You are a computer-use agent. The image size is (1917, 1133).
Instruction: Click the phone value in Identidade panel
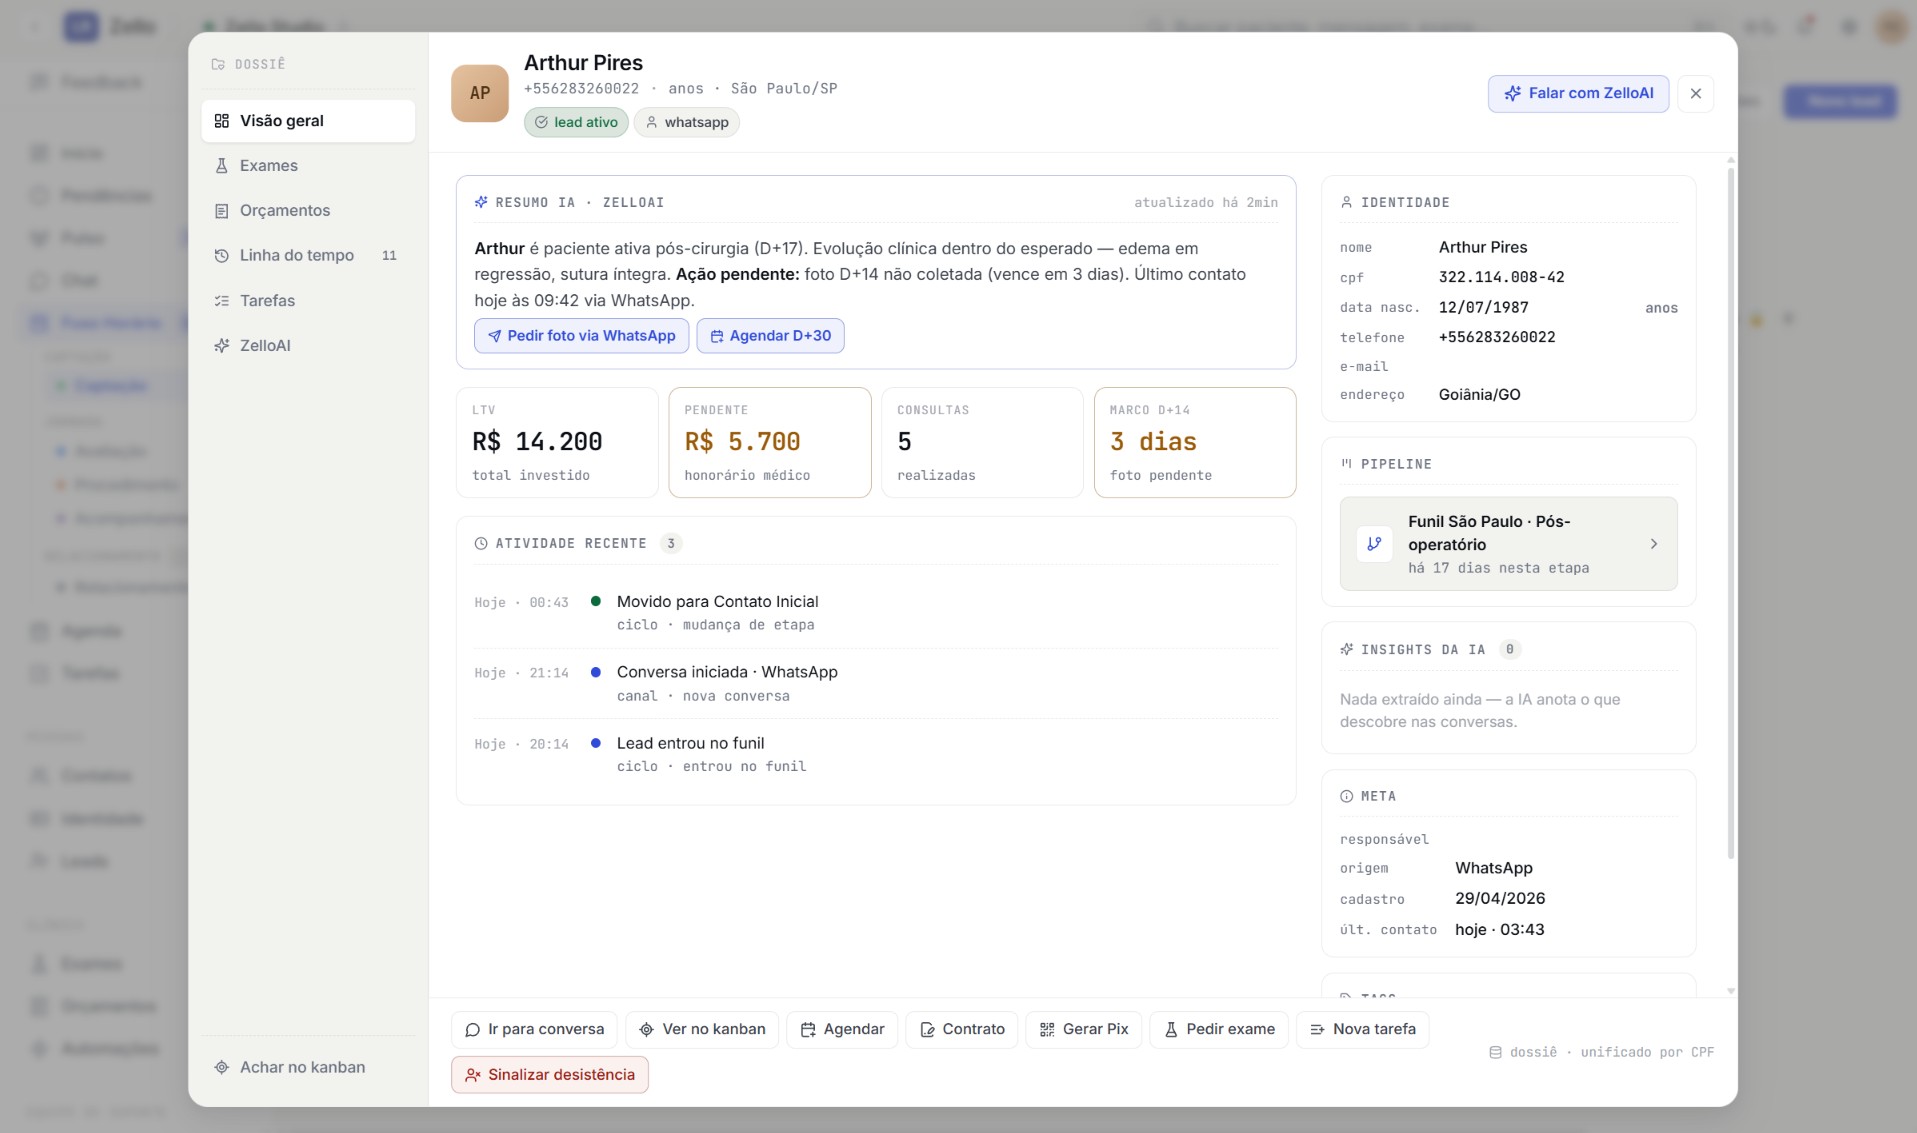(x=1497, y=337)
